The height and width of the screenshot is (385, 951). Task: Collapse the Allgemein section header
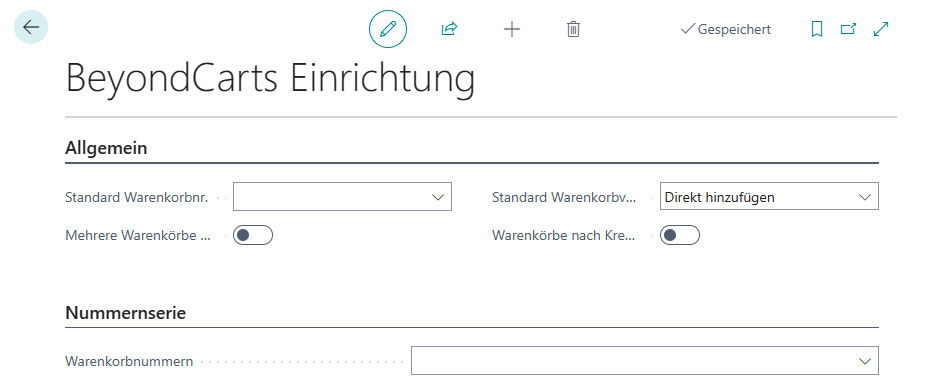(x=106, y=148)
